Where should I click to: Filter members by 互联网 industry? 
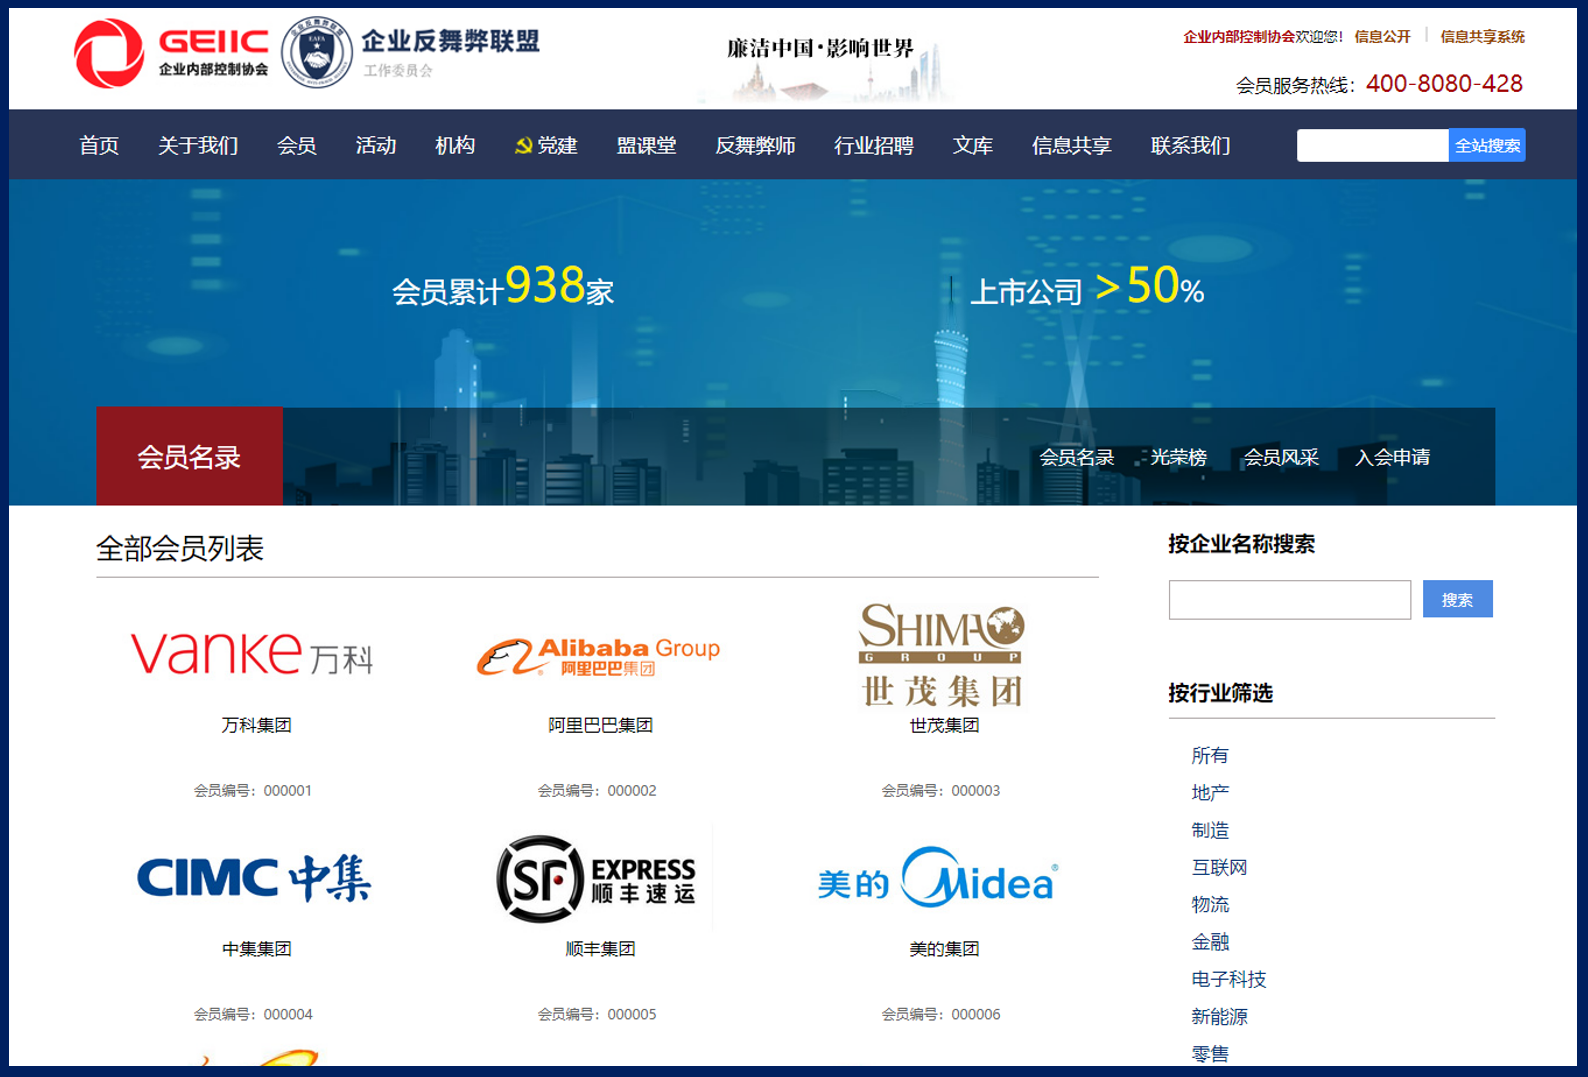click(1219, 868)
